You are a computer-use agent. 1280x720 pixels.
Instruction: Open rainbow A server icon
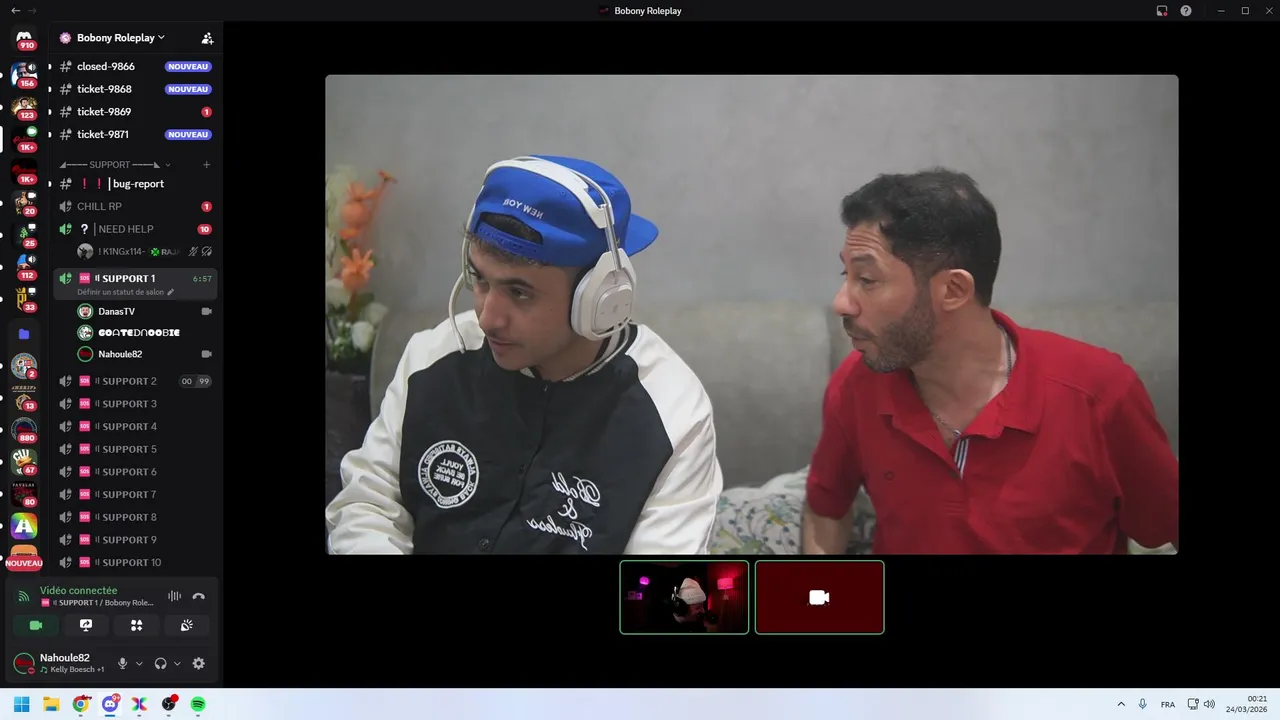pos(24,525)
